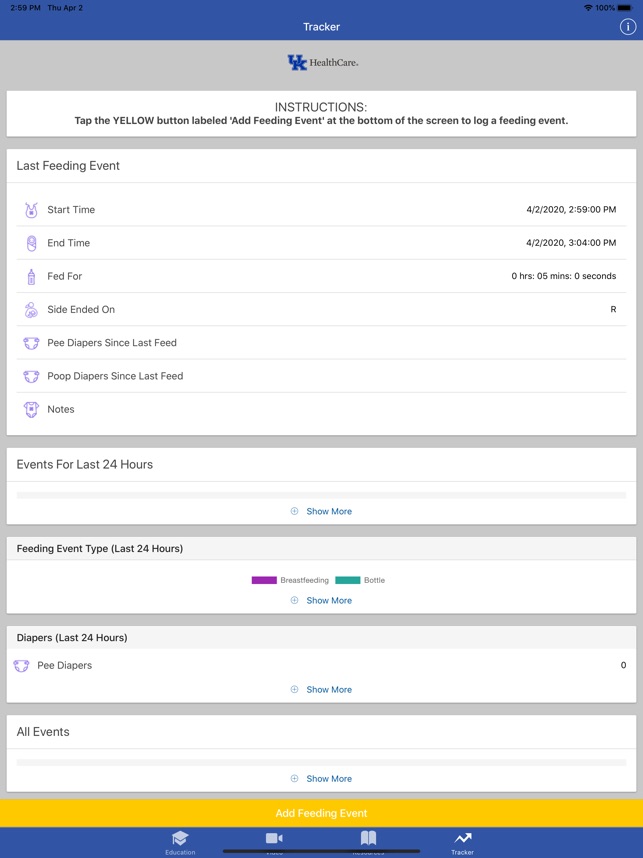643x858 pixels.
Task: Switch to the Resources book tab
Action: (x=368, y=841)
